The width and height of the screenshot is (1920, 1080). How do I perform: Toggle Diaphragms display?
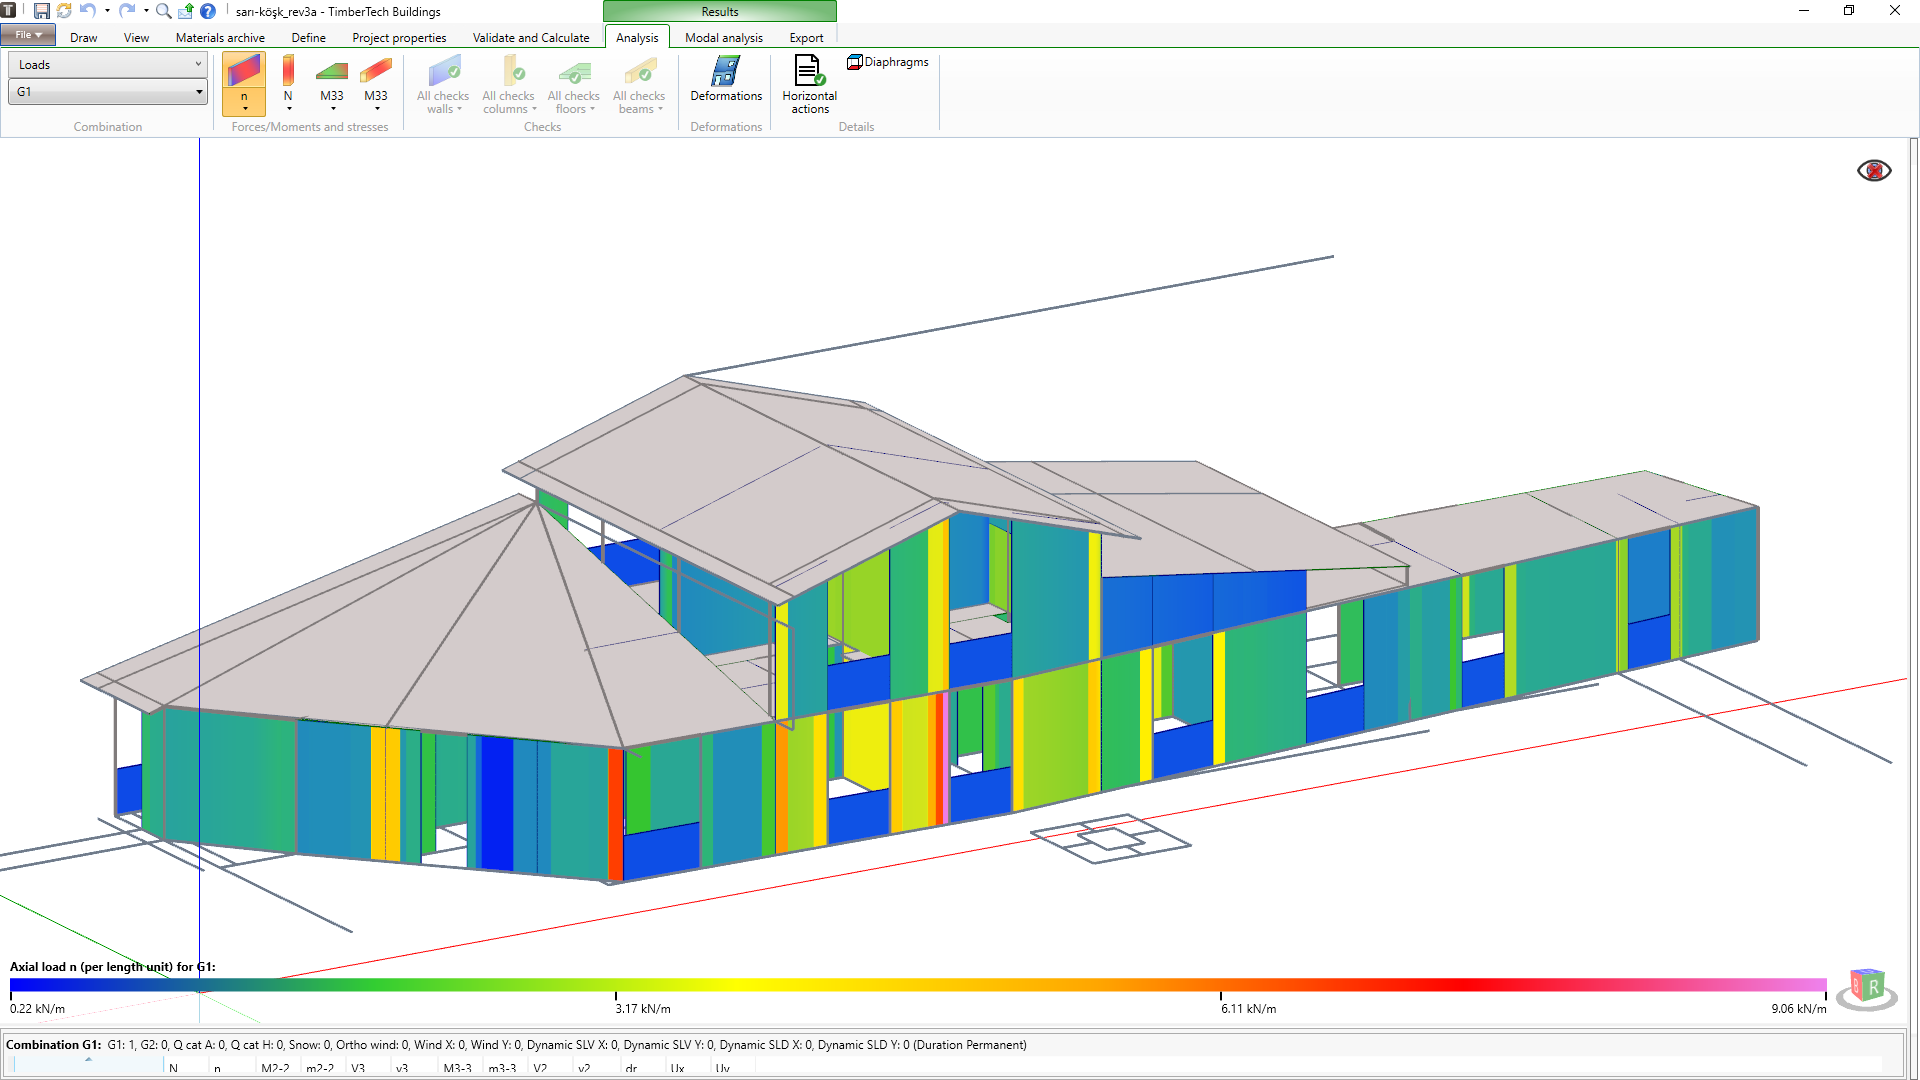(888, 62)
